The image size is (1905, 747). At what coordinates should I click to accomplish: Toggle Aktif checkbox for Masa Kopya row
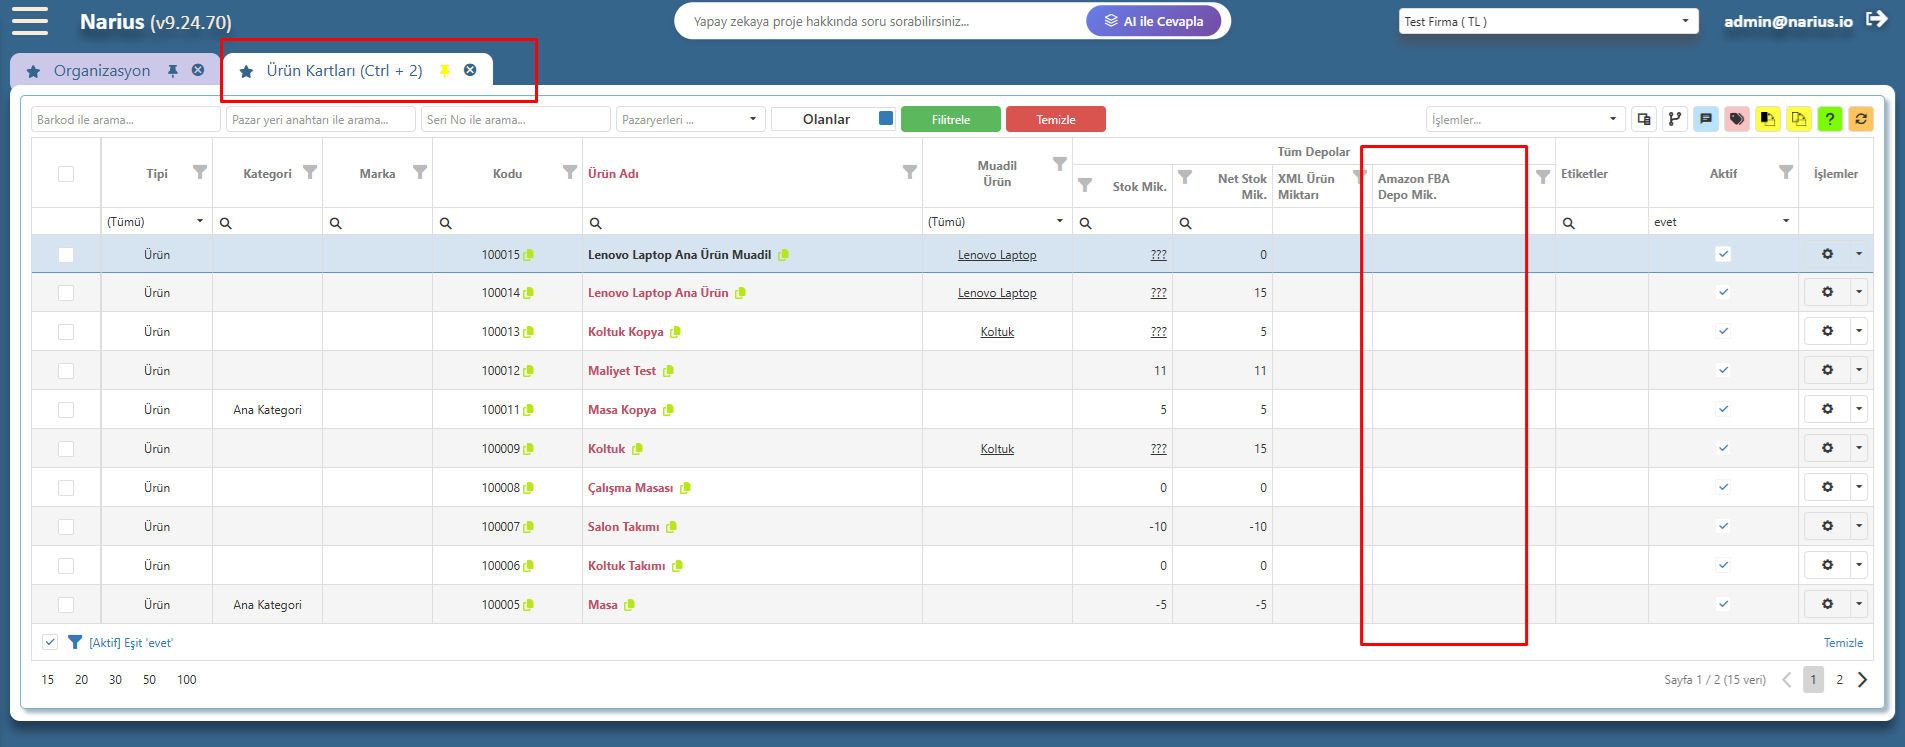point(1723,409)
